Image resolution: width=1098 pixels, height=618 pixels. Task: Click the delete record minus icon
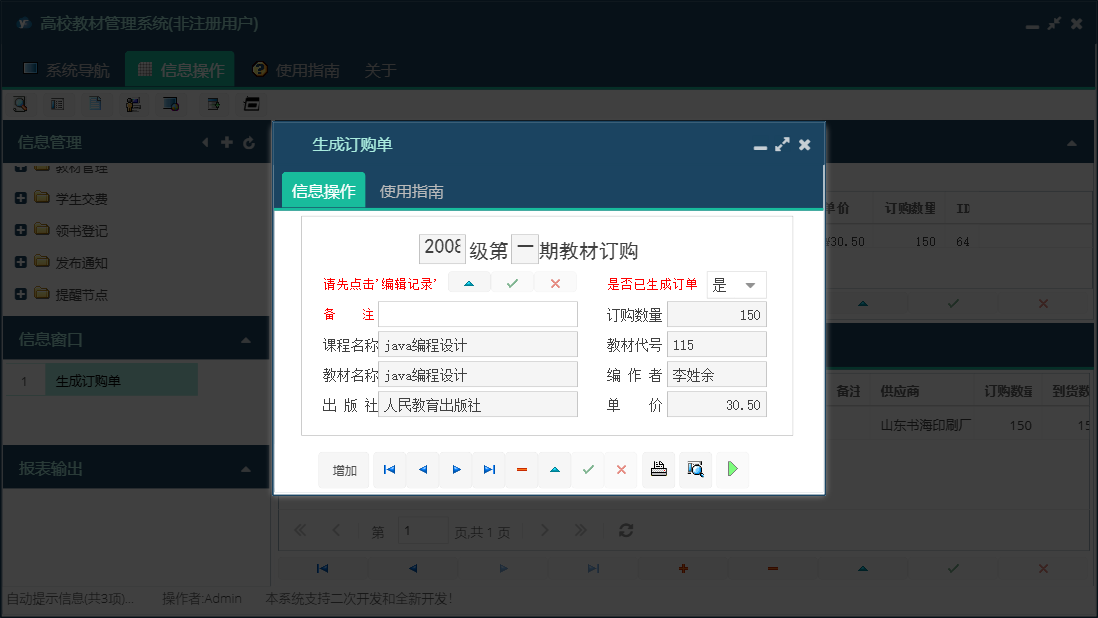[x=521, y=469]
